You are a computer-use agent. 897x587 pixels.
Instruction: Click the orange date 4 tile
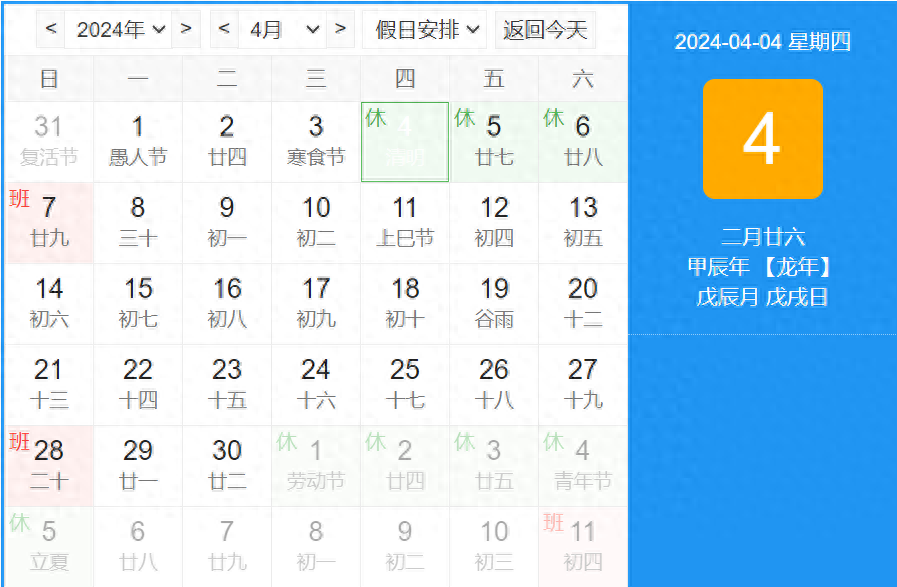point(762,139)
